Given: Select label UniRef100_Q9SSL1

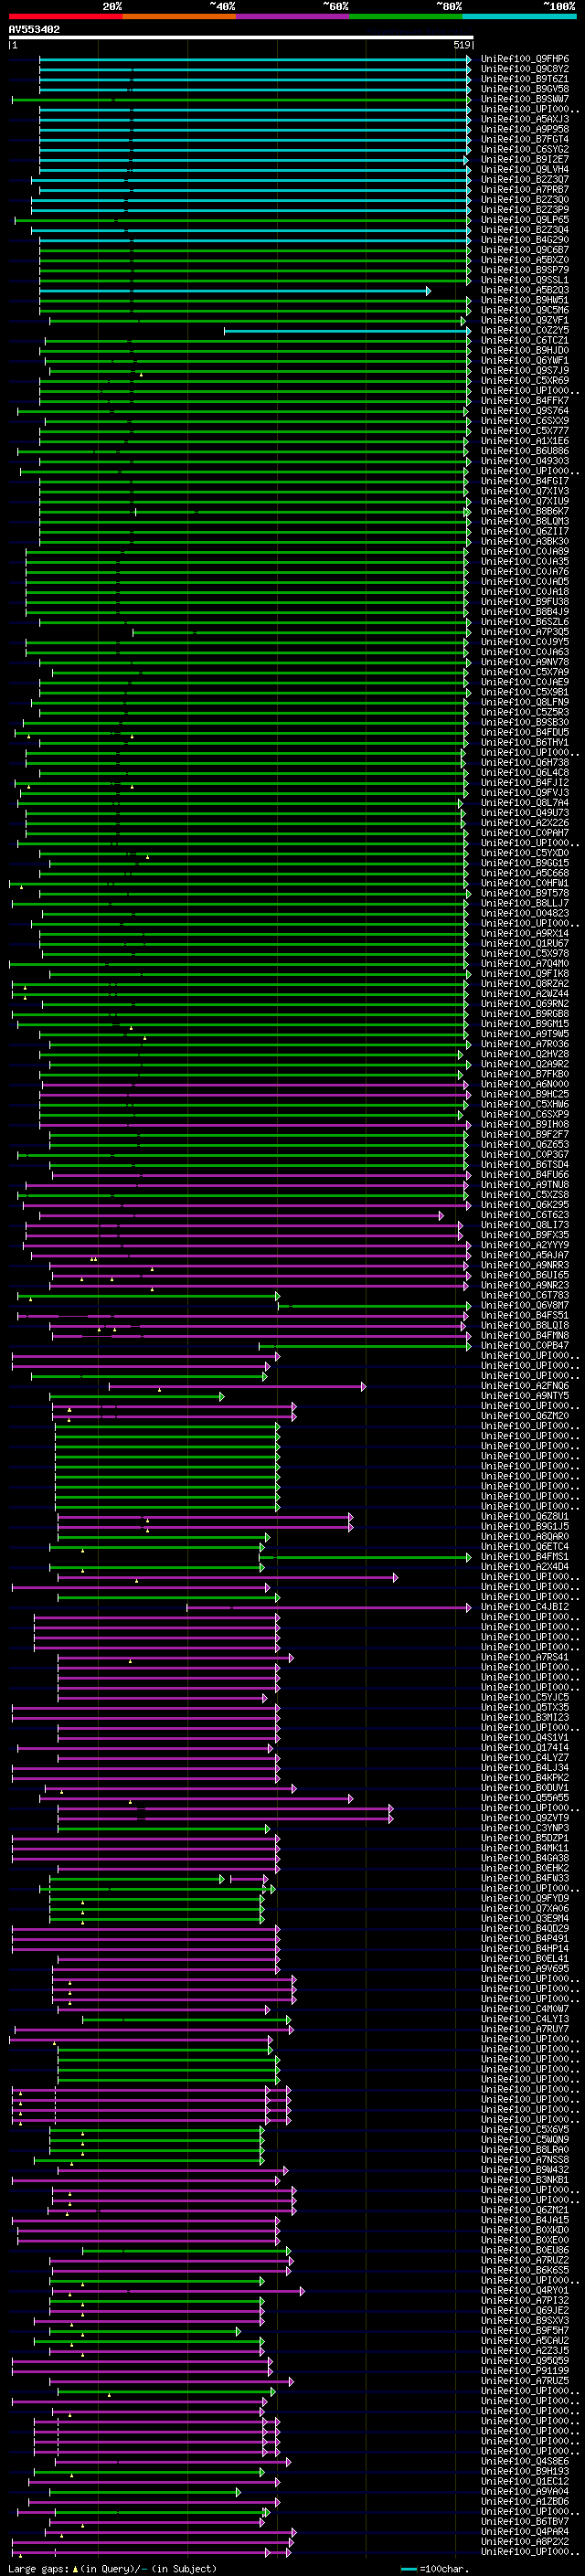Looking at the screenshot, I should coord(524,280).
